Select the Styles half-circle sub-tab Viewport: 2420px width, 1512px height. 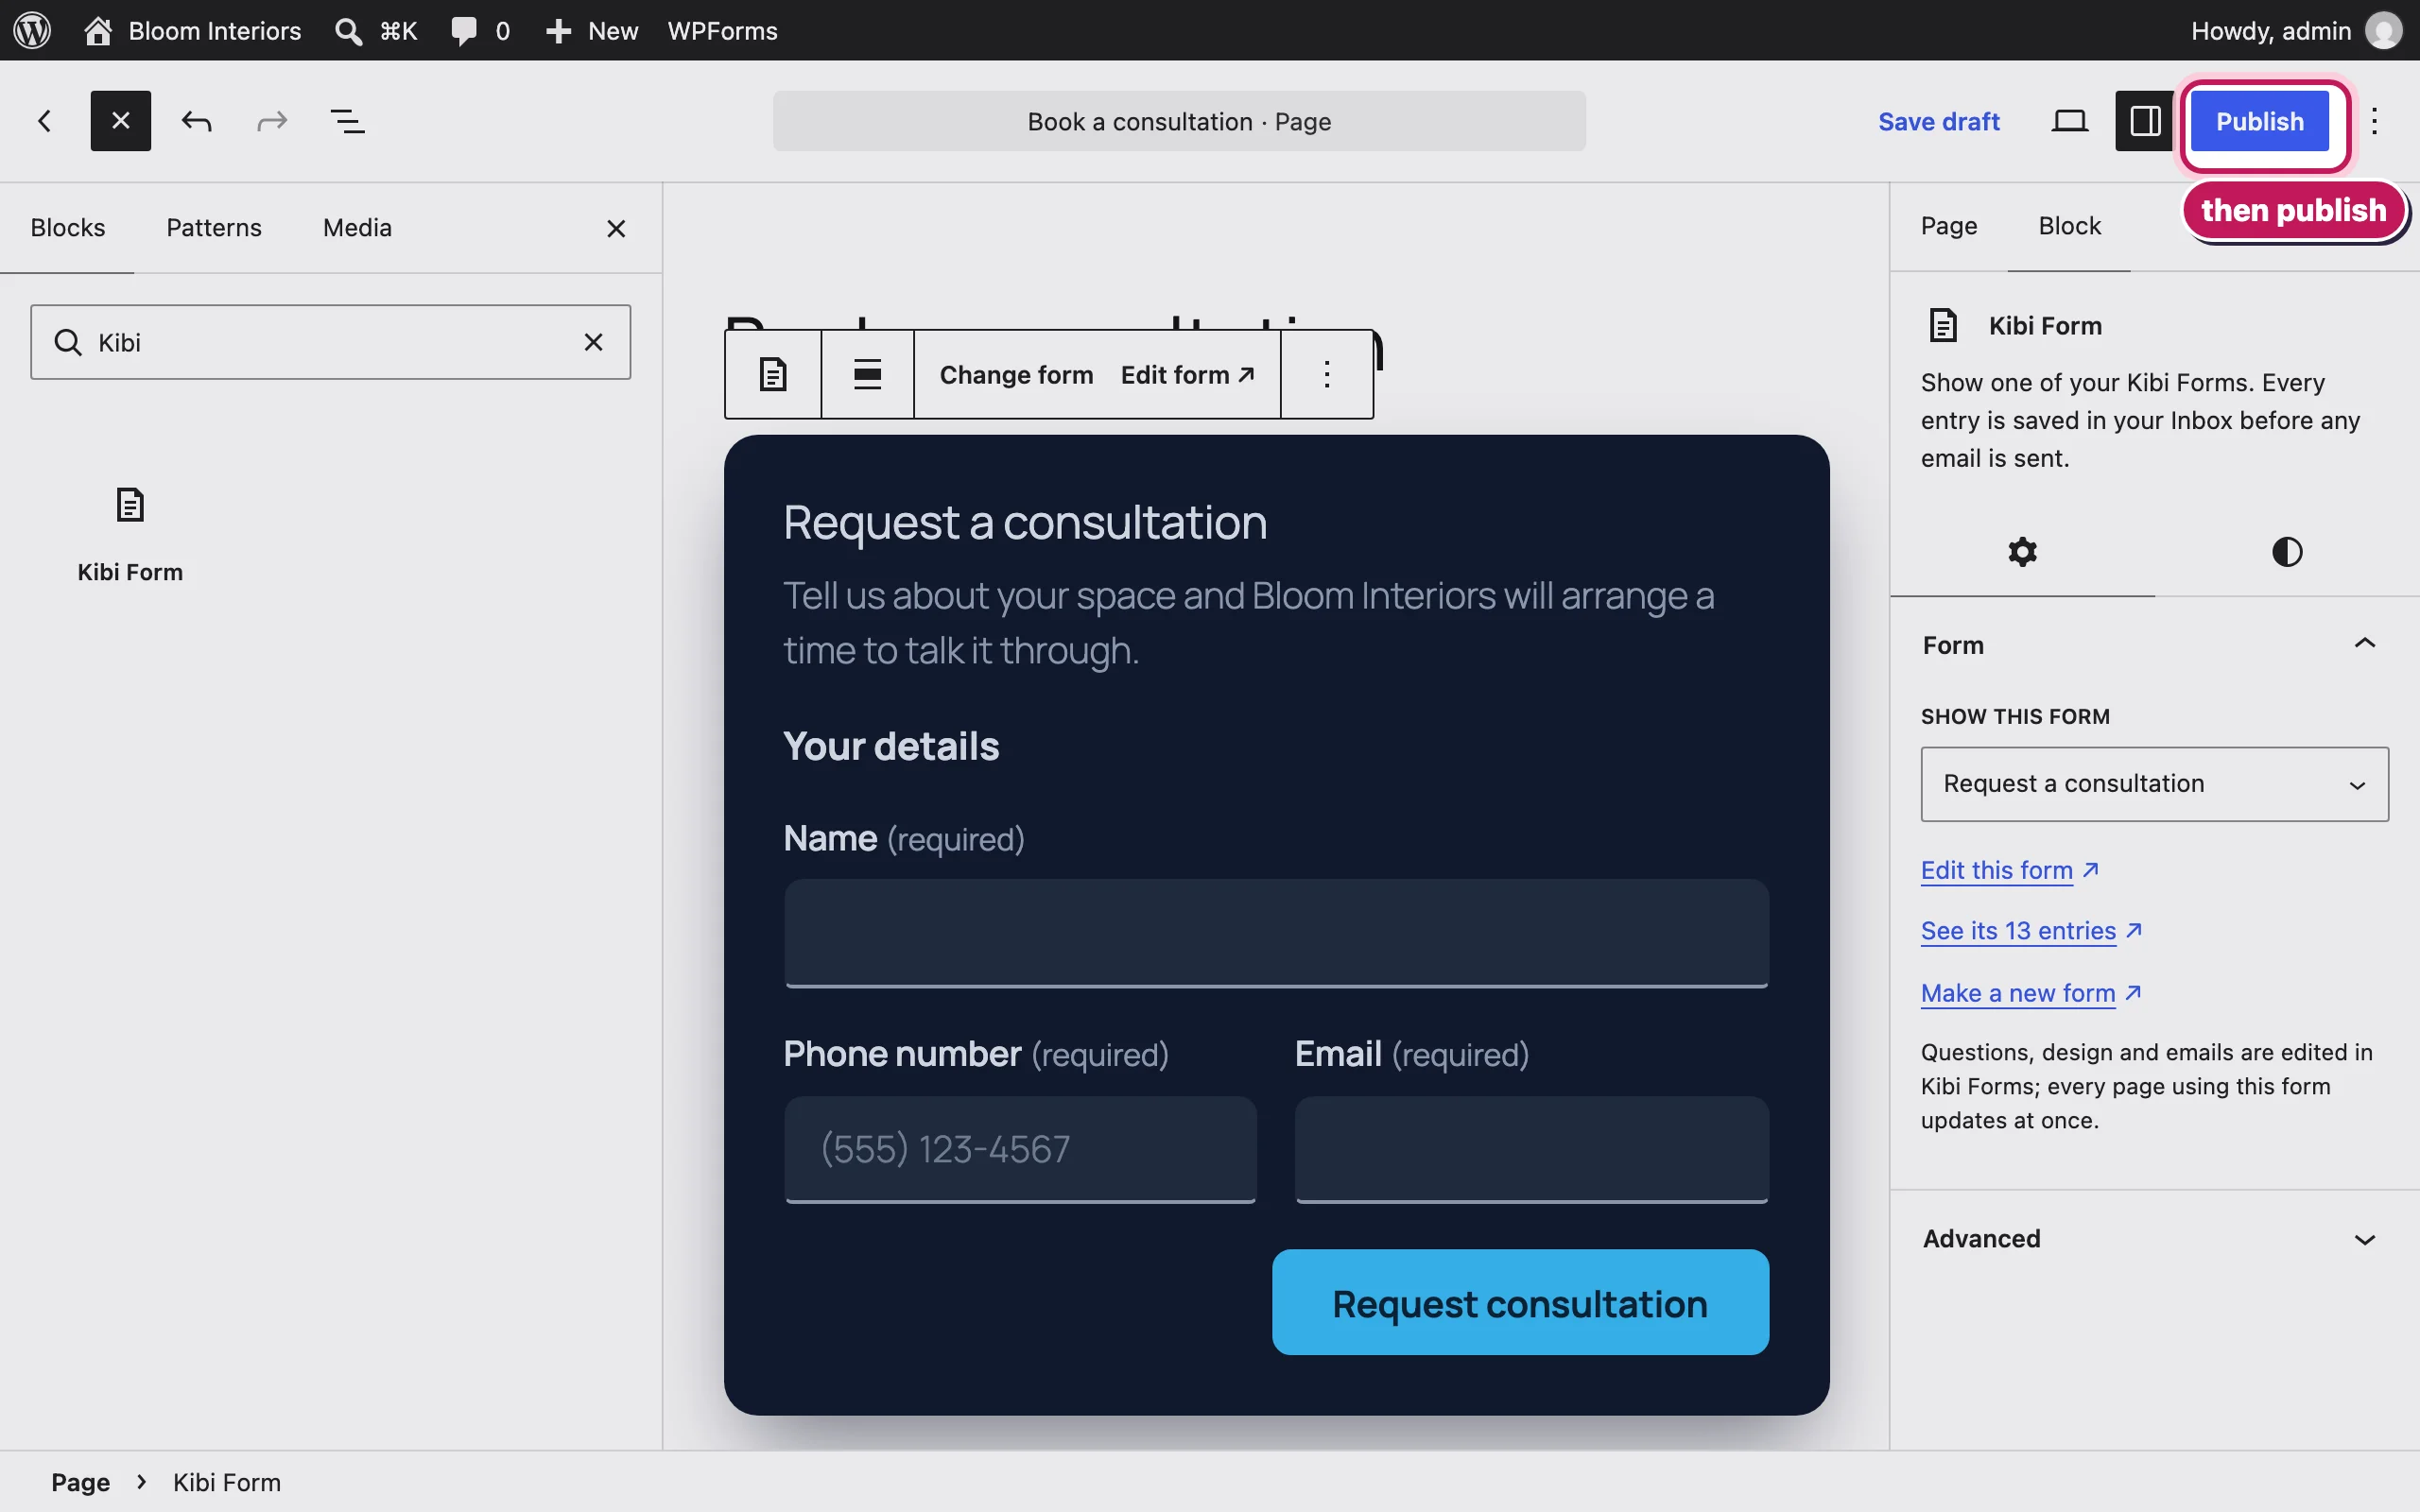click(2287, 552)
